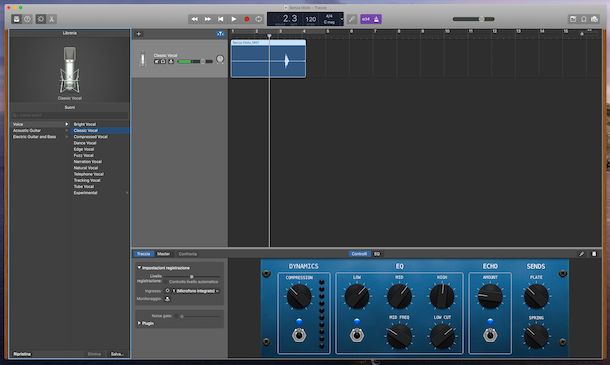Click the Fast Forward transport button
Image resolution: width=610 pixels, height=365 pixels.
208,19
